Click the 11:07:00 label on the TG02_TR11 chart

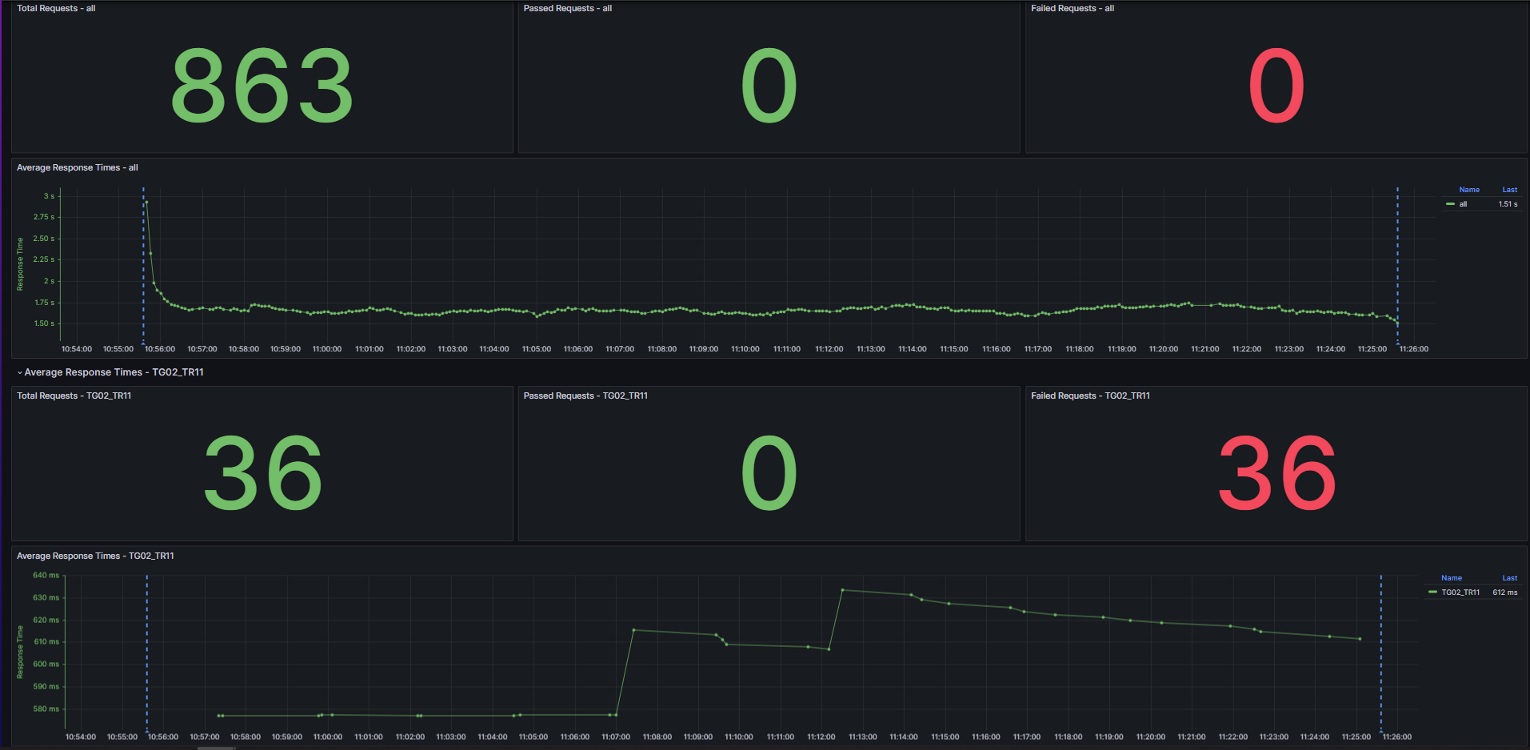coord(615,737)
